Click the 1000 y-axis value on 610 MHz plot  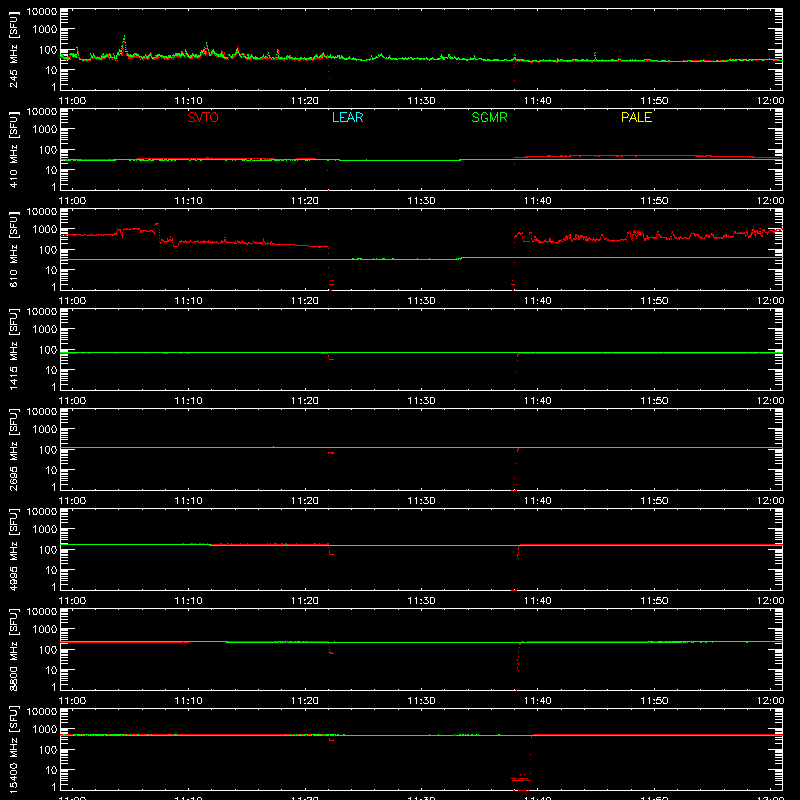point(45,230)
